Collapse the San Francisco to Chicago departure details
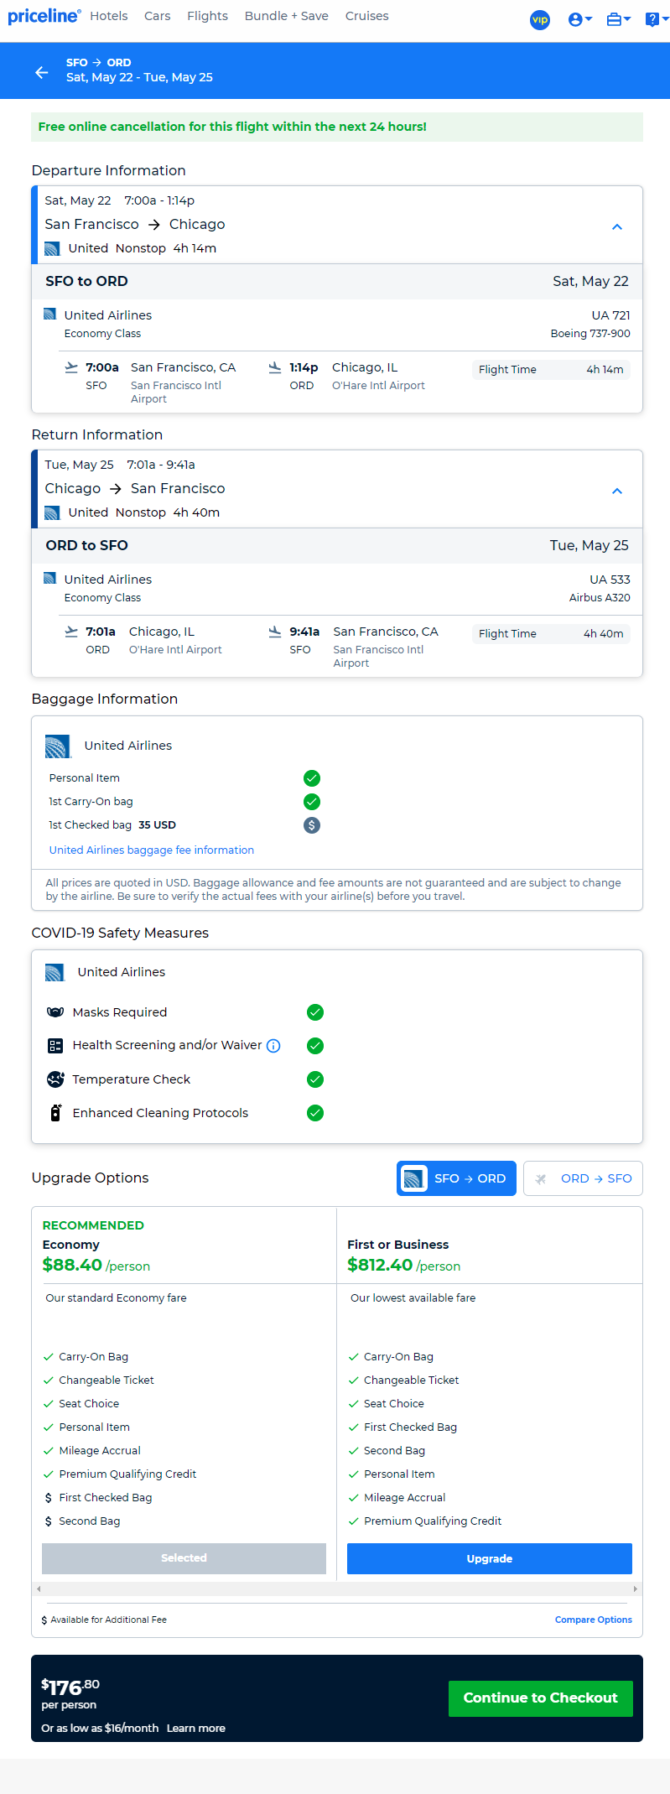The width and height of the screenshot is (670, 1794). pyautogui.click(x=617, y=227)
